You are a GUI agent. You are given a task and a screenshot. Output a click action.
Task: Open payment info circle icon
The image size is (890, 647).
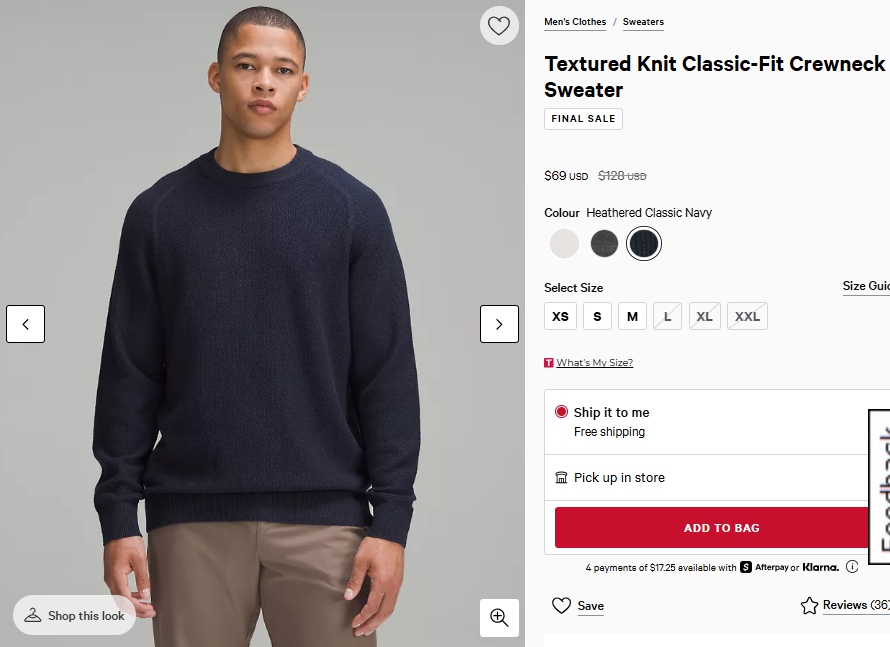[852, 567]
